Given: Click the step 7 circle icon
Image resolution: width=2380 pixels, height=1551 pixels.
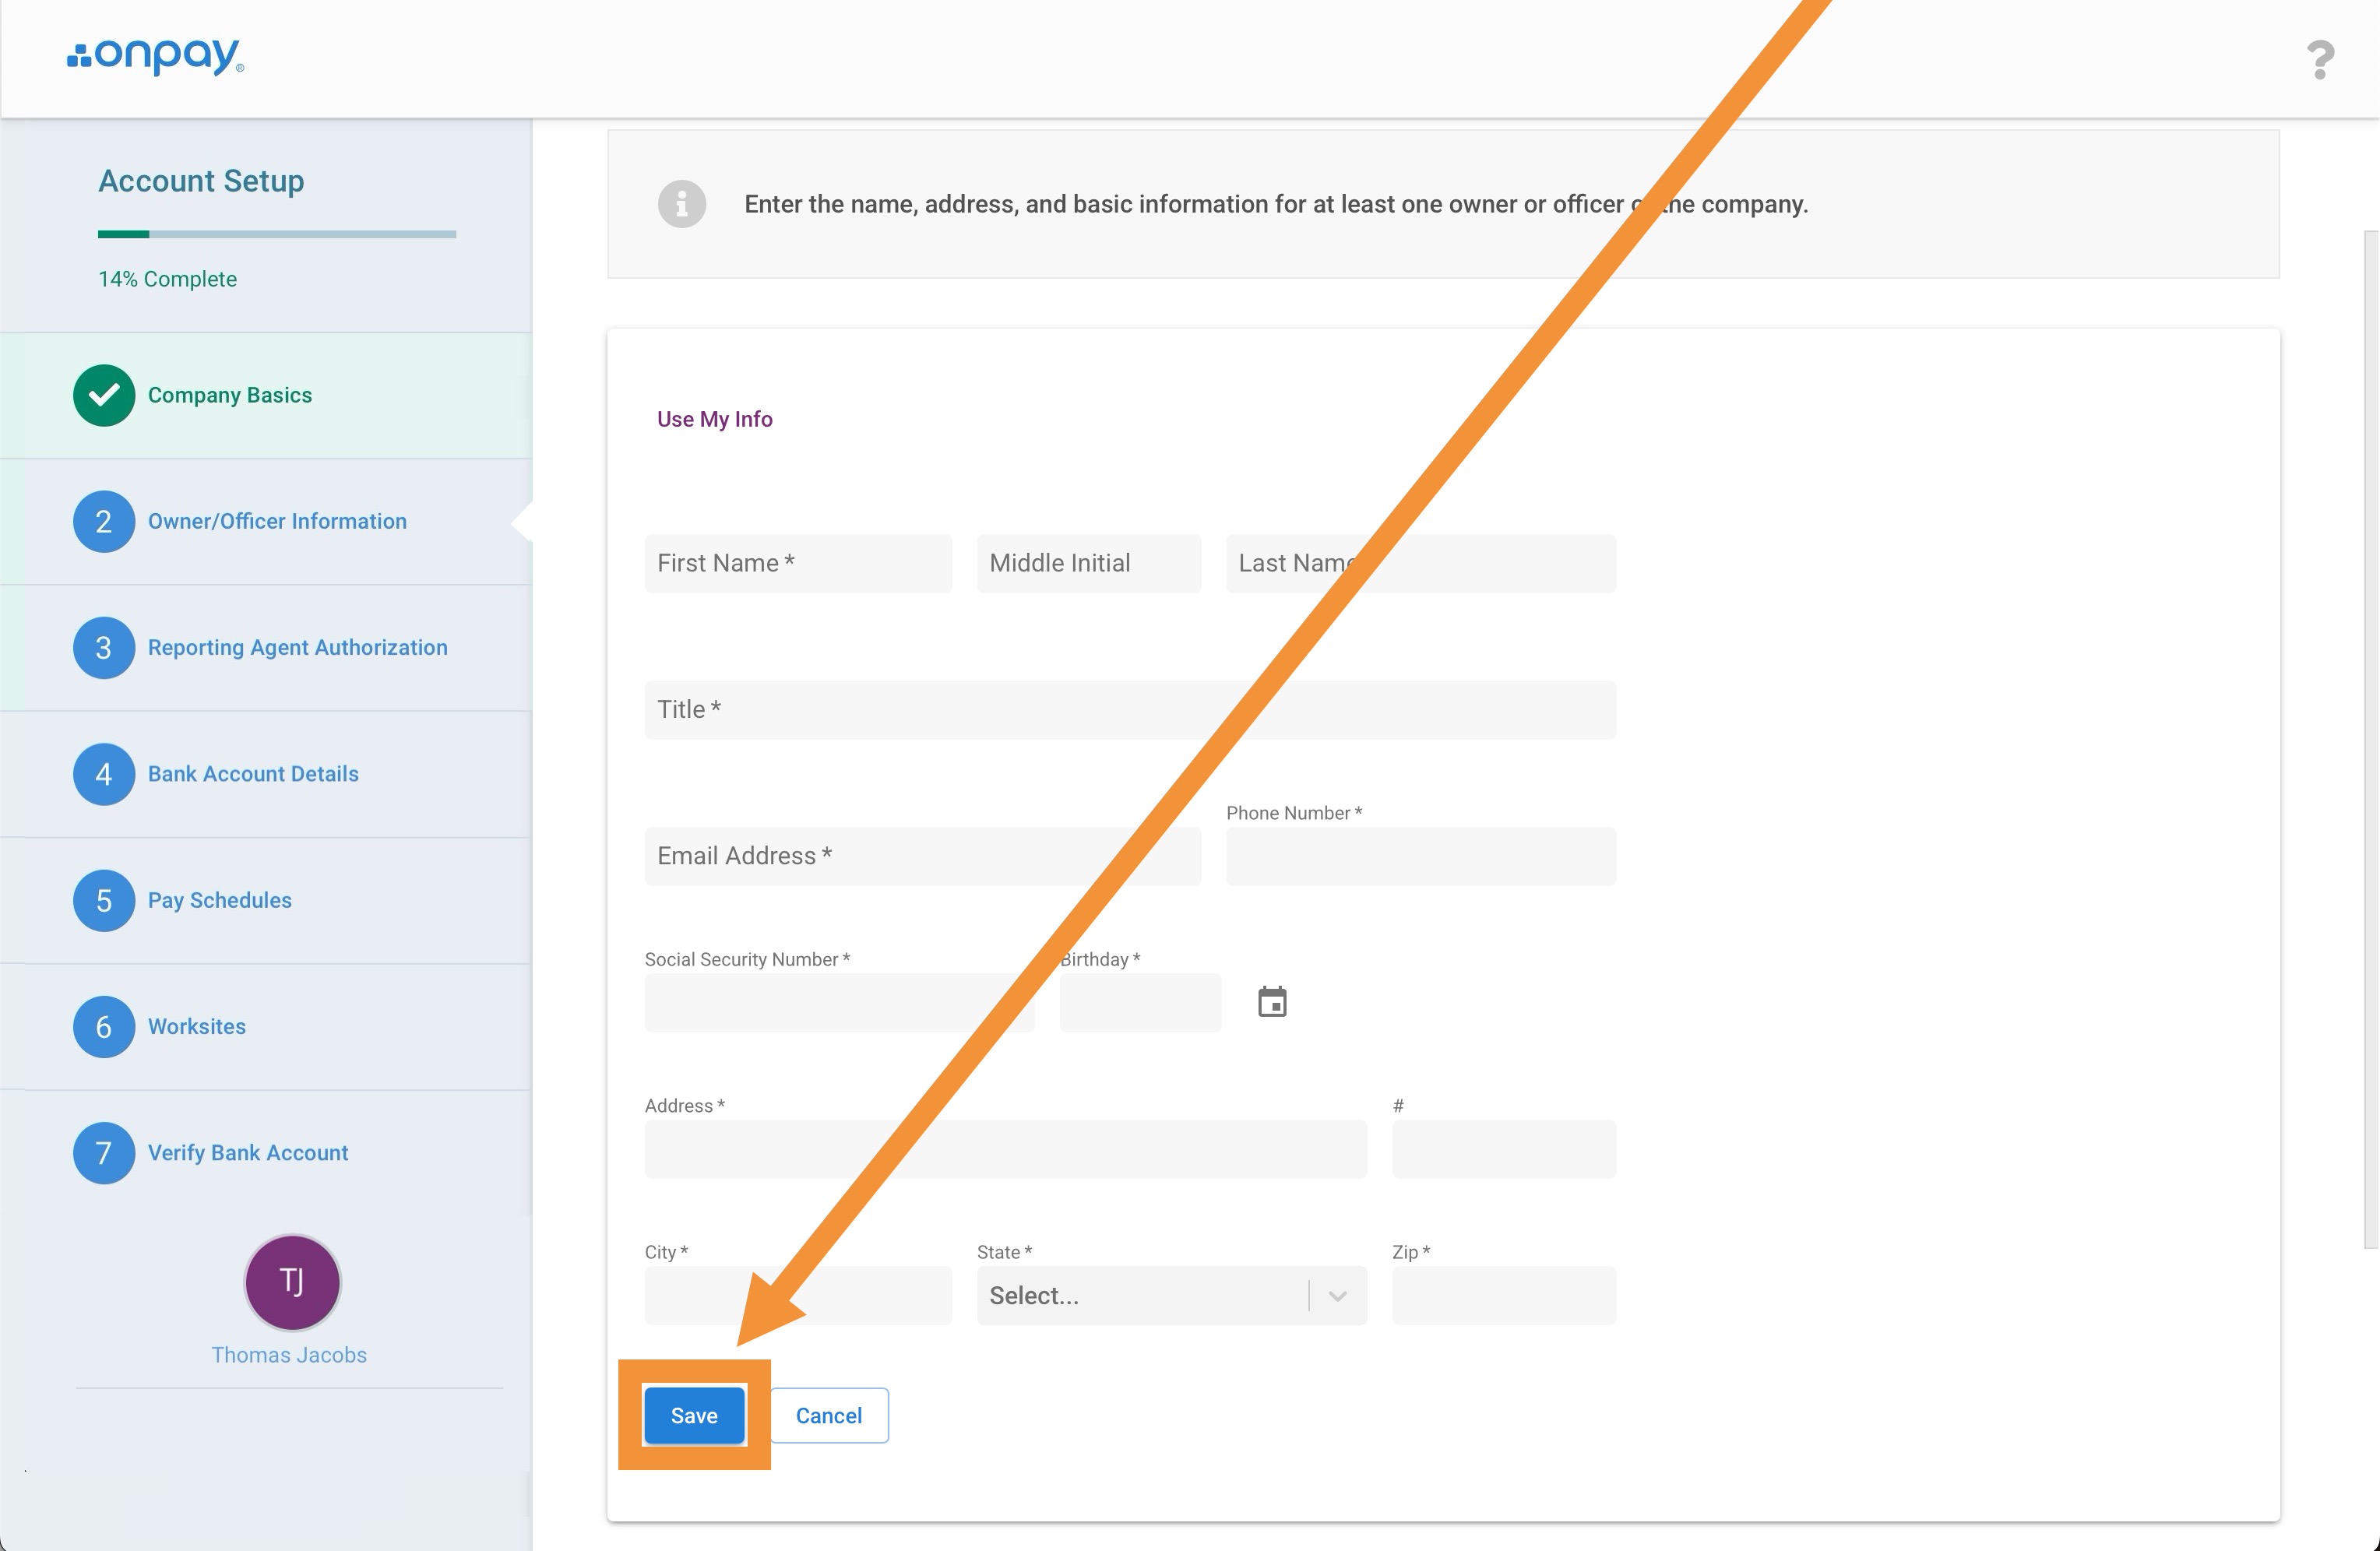Looking at the screenshot, I should click(x=104, y=1152).
